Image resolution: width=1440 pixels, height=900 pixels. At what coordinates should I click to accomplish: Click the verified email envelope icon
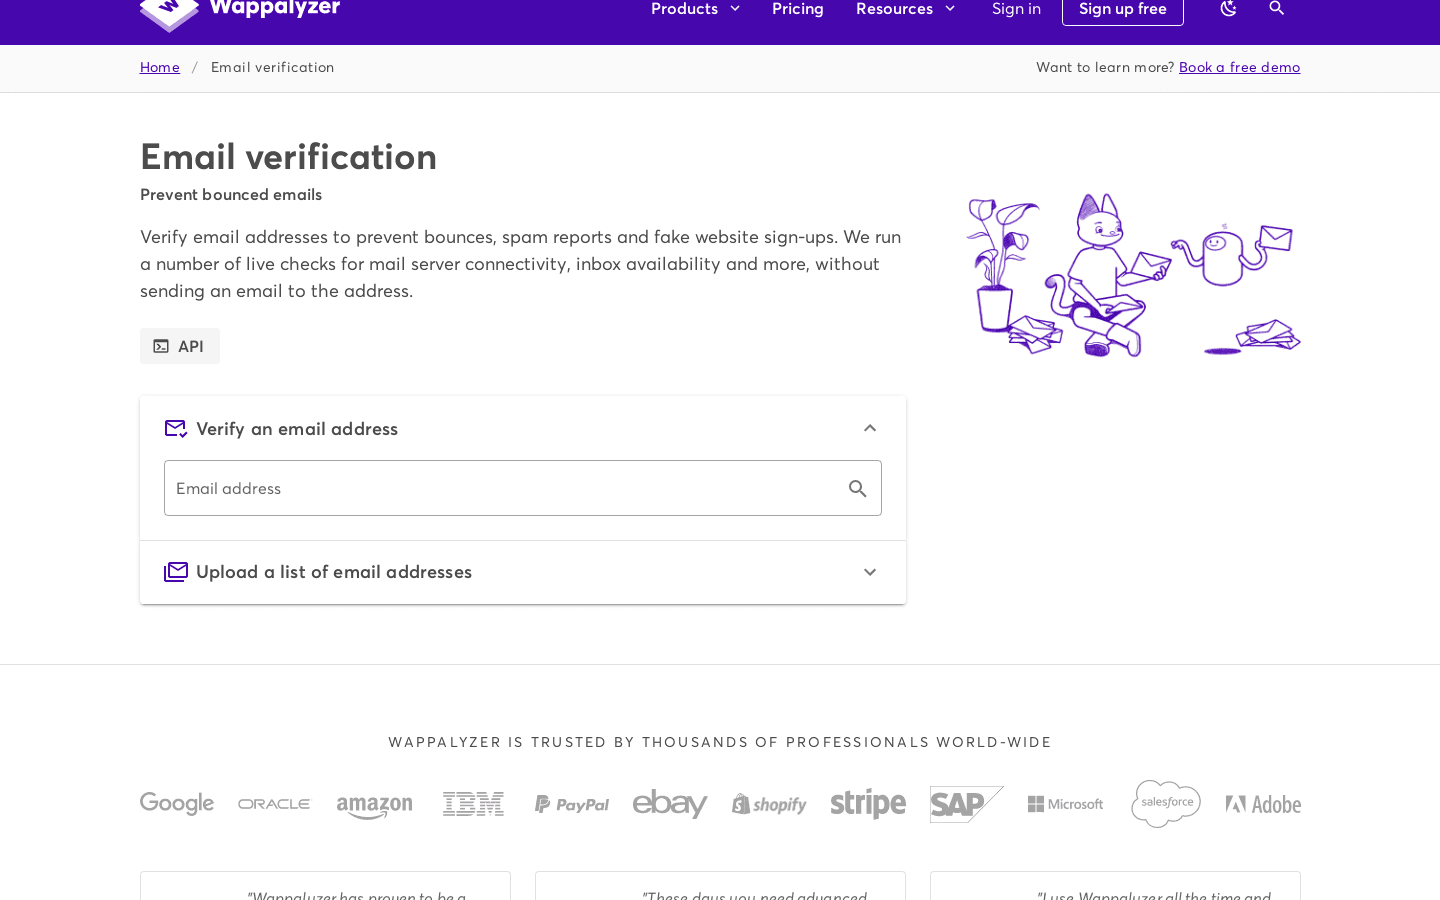[x=175, y=428]
